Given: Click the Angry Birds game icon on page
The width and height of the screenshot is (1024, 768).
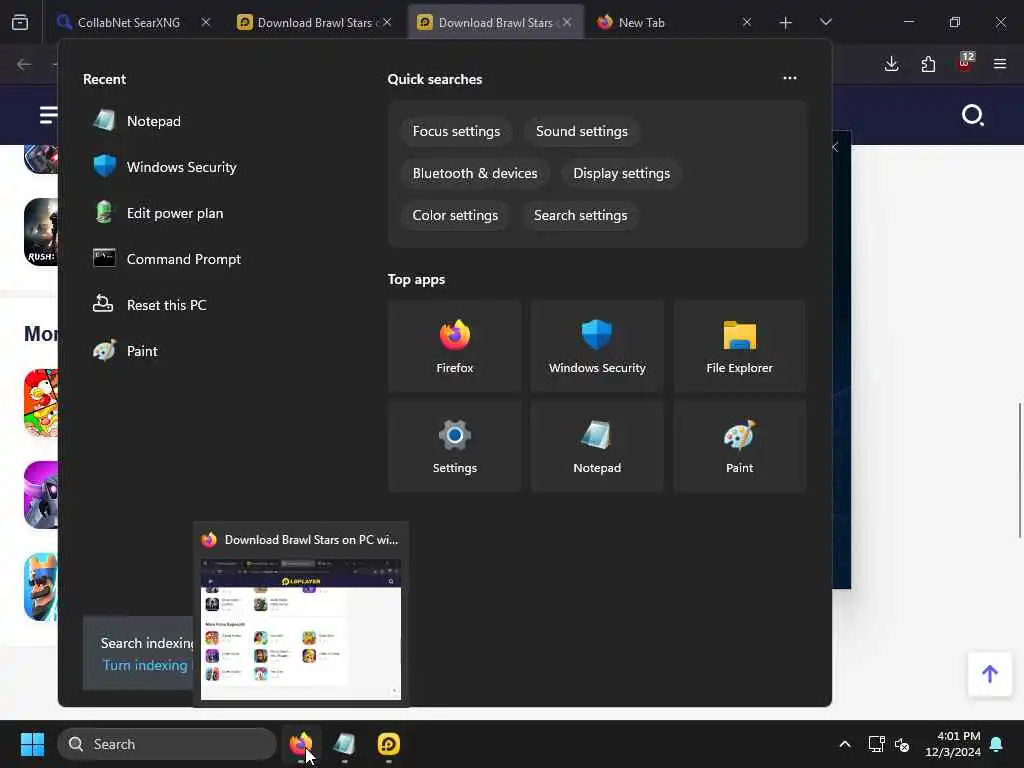Looking at the screenshot, I should click(41, 402).
